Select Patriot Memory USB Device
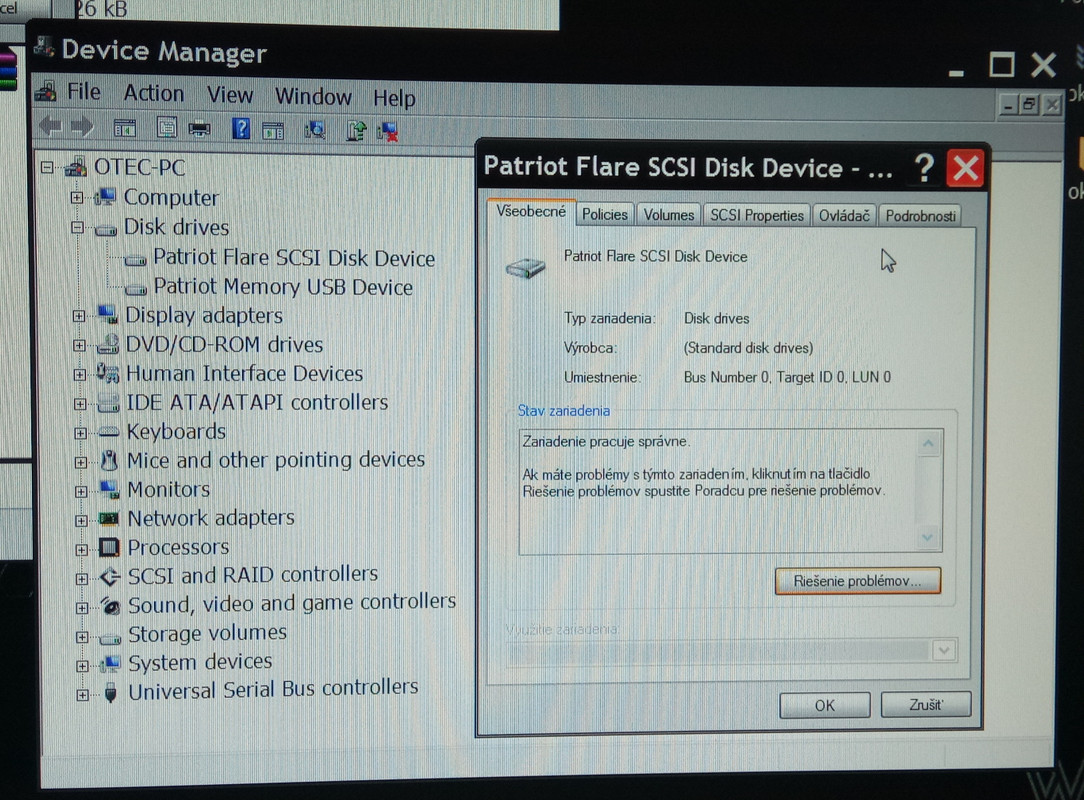 point(283,287)
